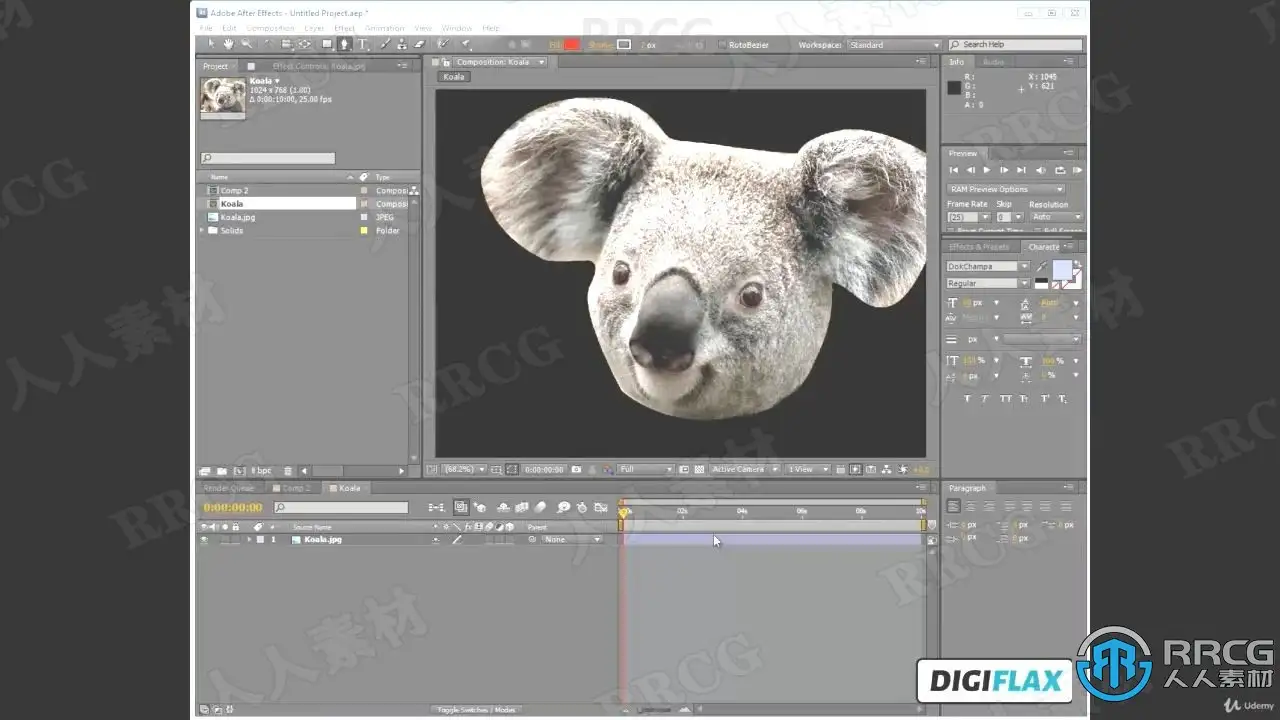Switch to the Render Queue tab
Screen dimensions: 1280x720
[x=229, y=488]
